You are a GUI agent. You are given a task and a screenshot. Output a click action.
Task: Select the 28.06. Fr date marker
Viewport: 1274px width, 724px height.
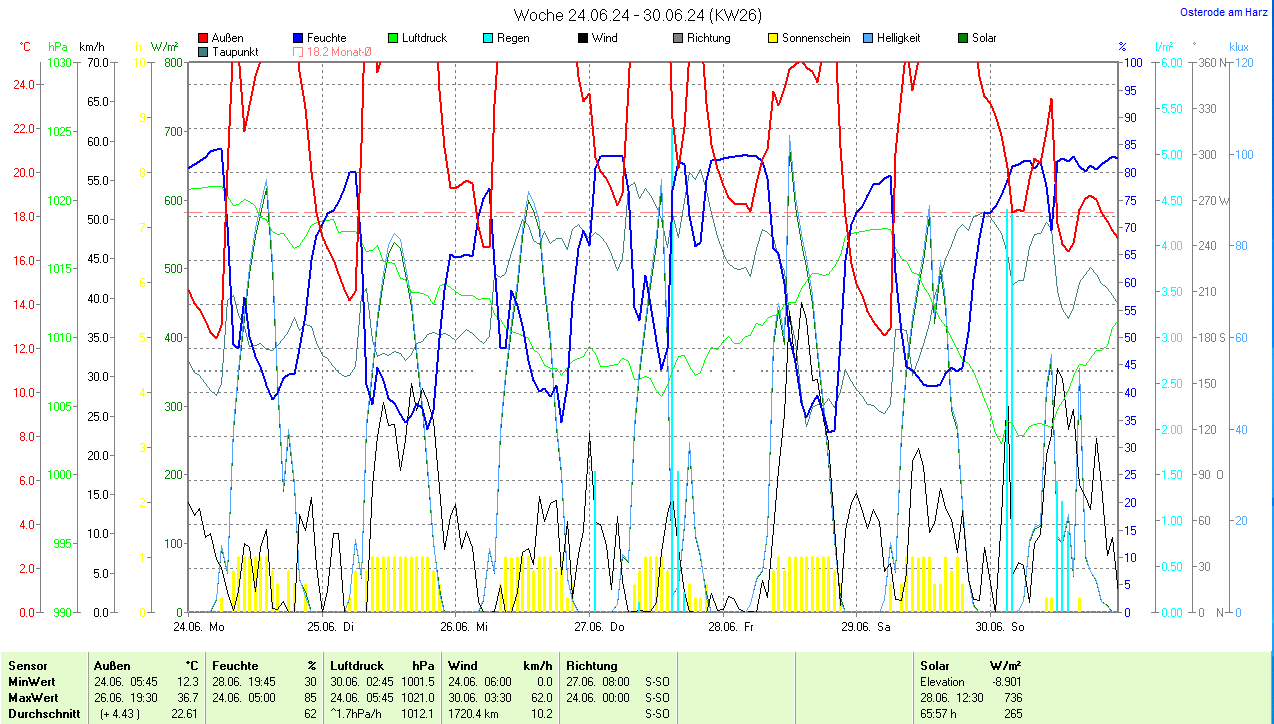731,627
